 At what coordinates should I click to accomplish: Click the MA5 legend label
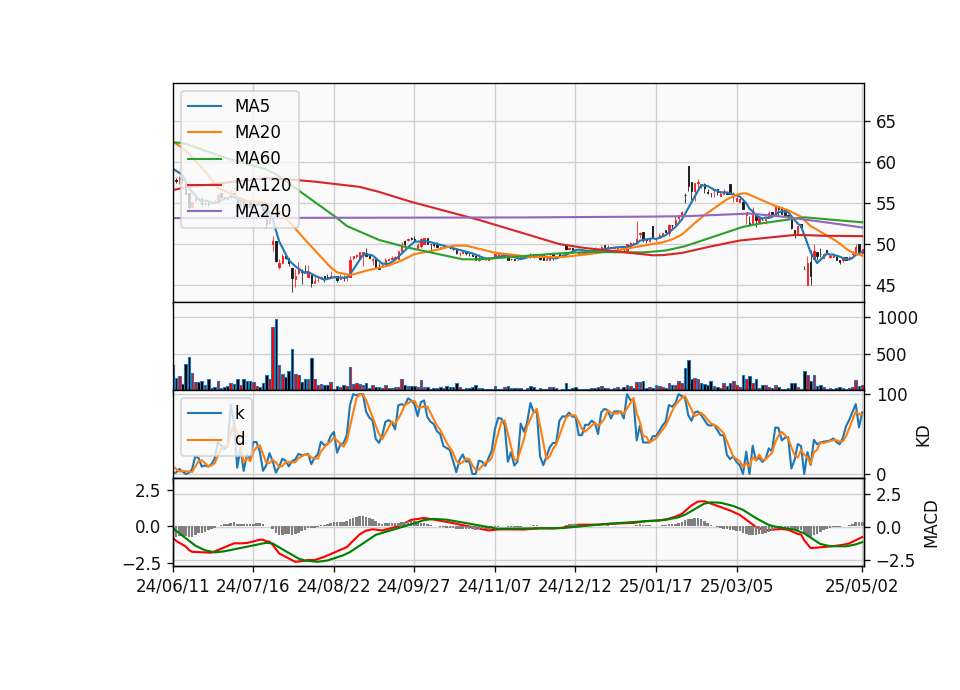252,106
